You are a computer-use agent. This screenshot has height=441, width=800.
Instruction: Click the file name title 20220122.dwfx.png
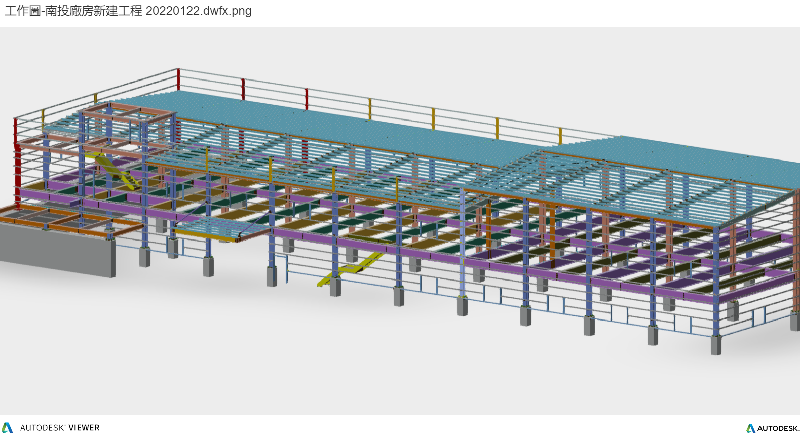(x=125, y=10)
